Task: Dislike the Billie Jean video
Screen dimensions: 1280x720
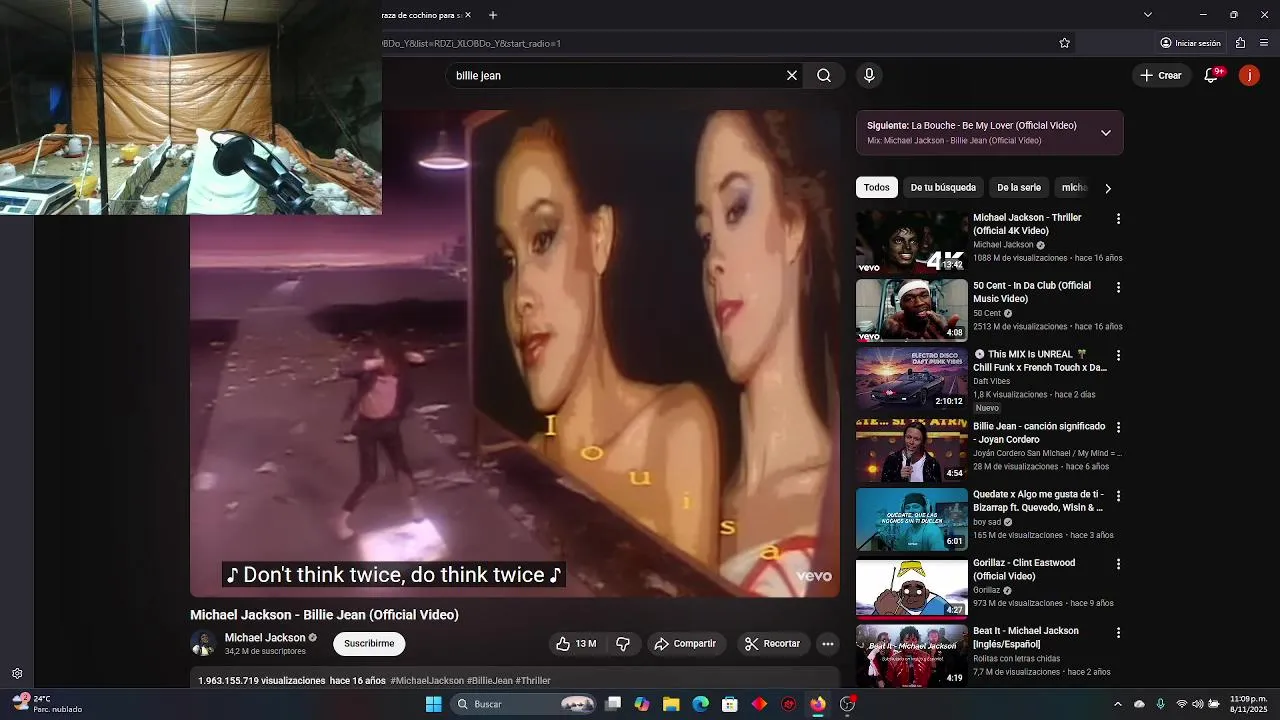Action: [x=623, y=644]
